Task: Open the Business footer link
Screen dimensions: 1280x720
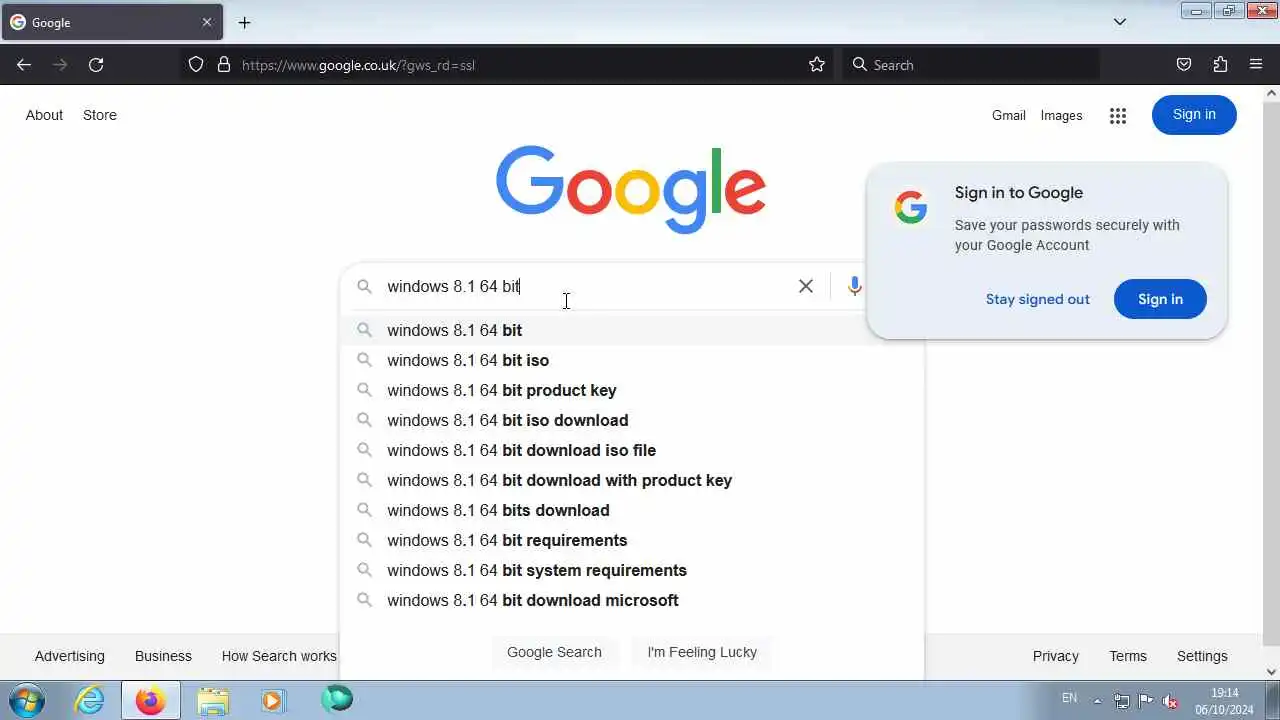Action: [163, 656]
